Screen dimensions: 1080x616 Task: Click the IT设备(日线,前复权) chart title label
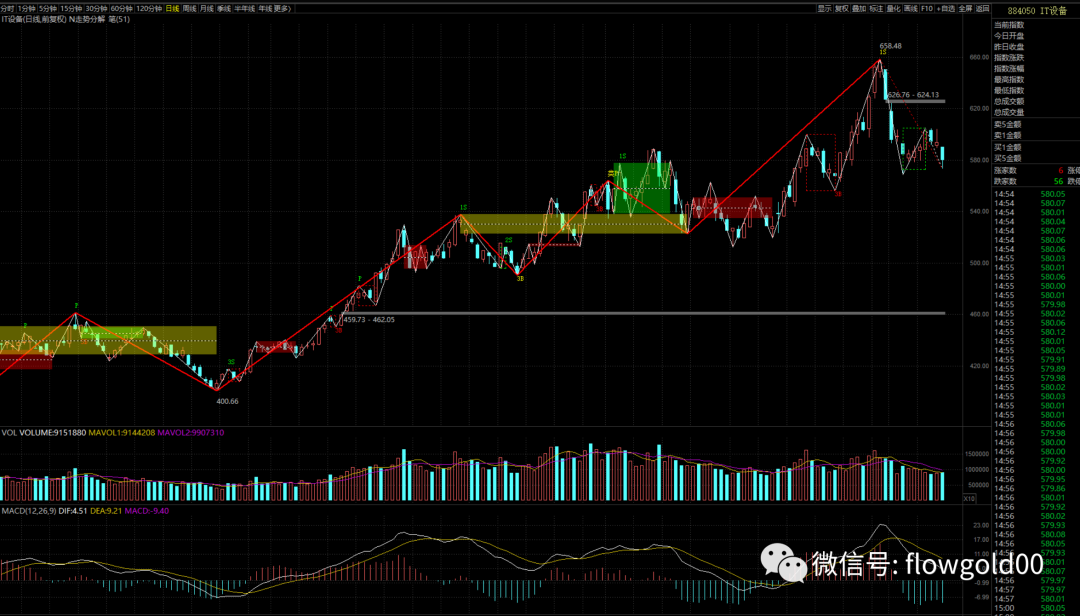(x=34, y=19)
